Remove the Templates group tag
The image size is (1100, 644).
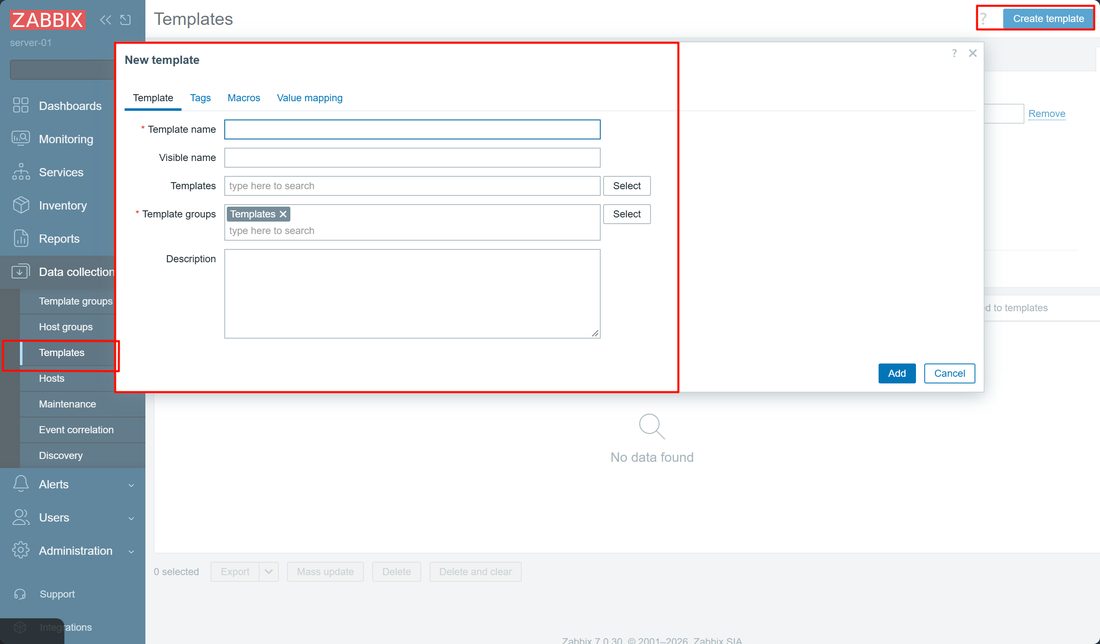click(x=283, y=214)
